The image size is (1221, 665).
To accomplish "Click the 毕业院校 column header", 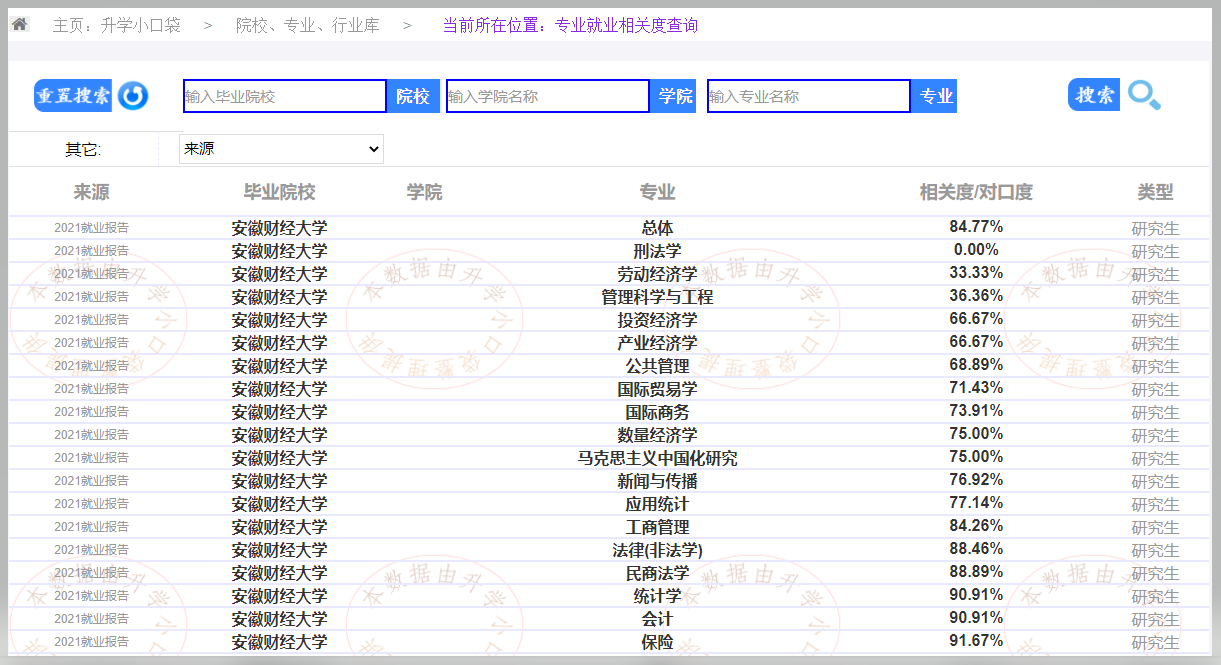I will (279, 192).
